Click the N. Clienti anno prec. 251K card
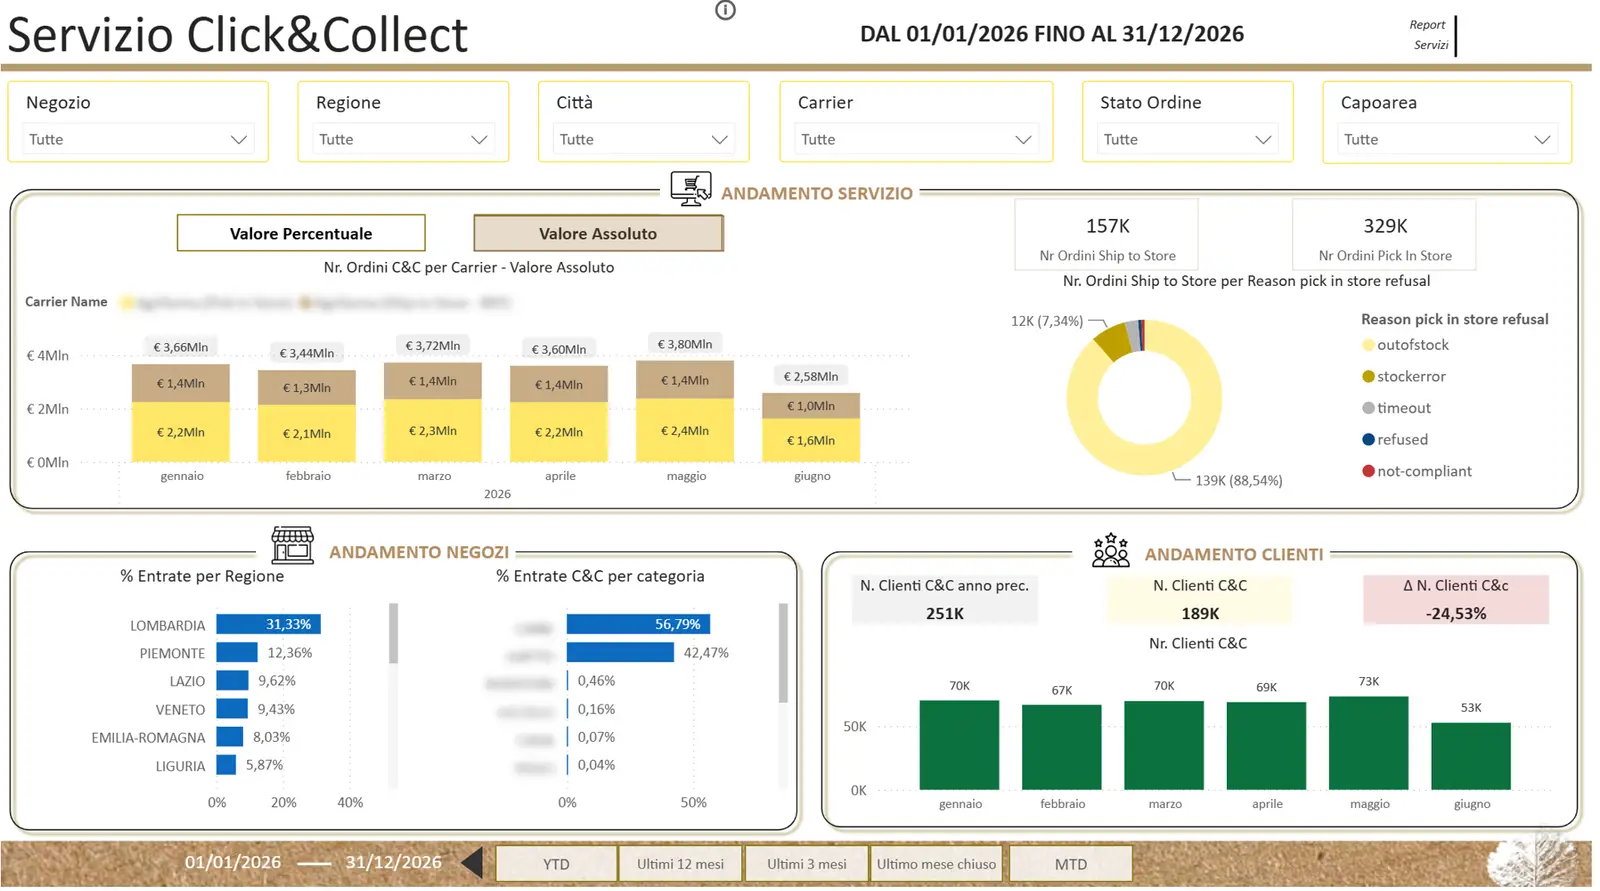The width and height of the screenshot is (1600, 891). tap(944, 600)
